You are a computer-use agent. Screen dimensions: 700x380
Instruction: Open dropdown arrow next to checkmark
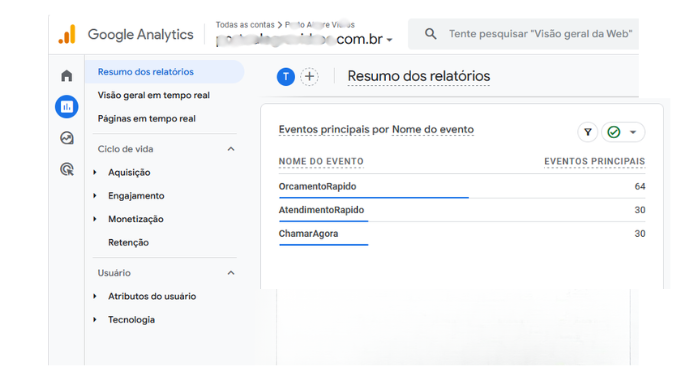pos(633,132)
